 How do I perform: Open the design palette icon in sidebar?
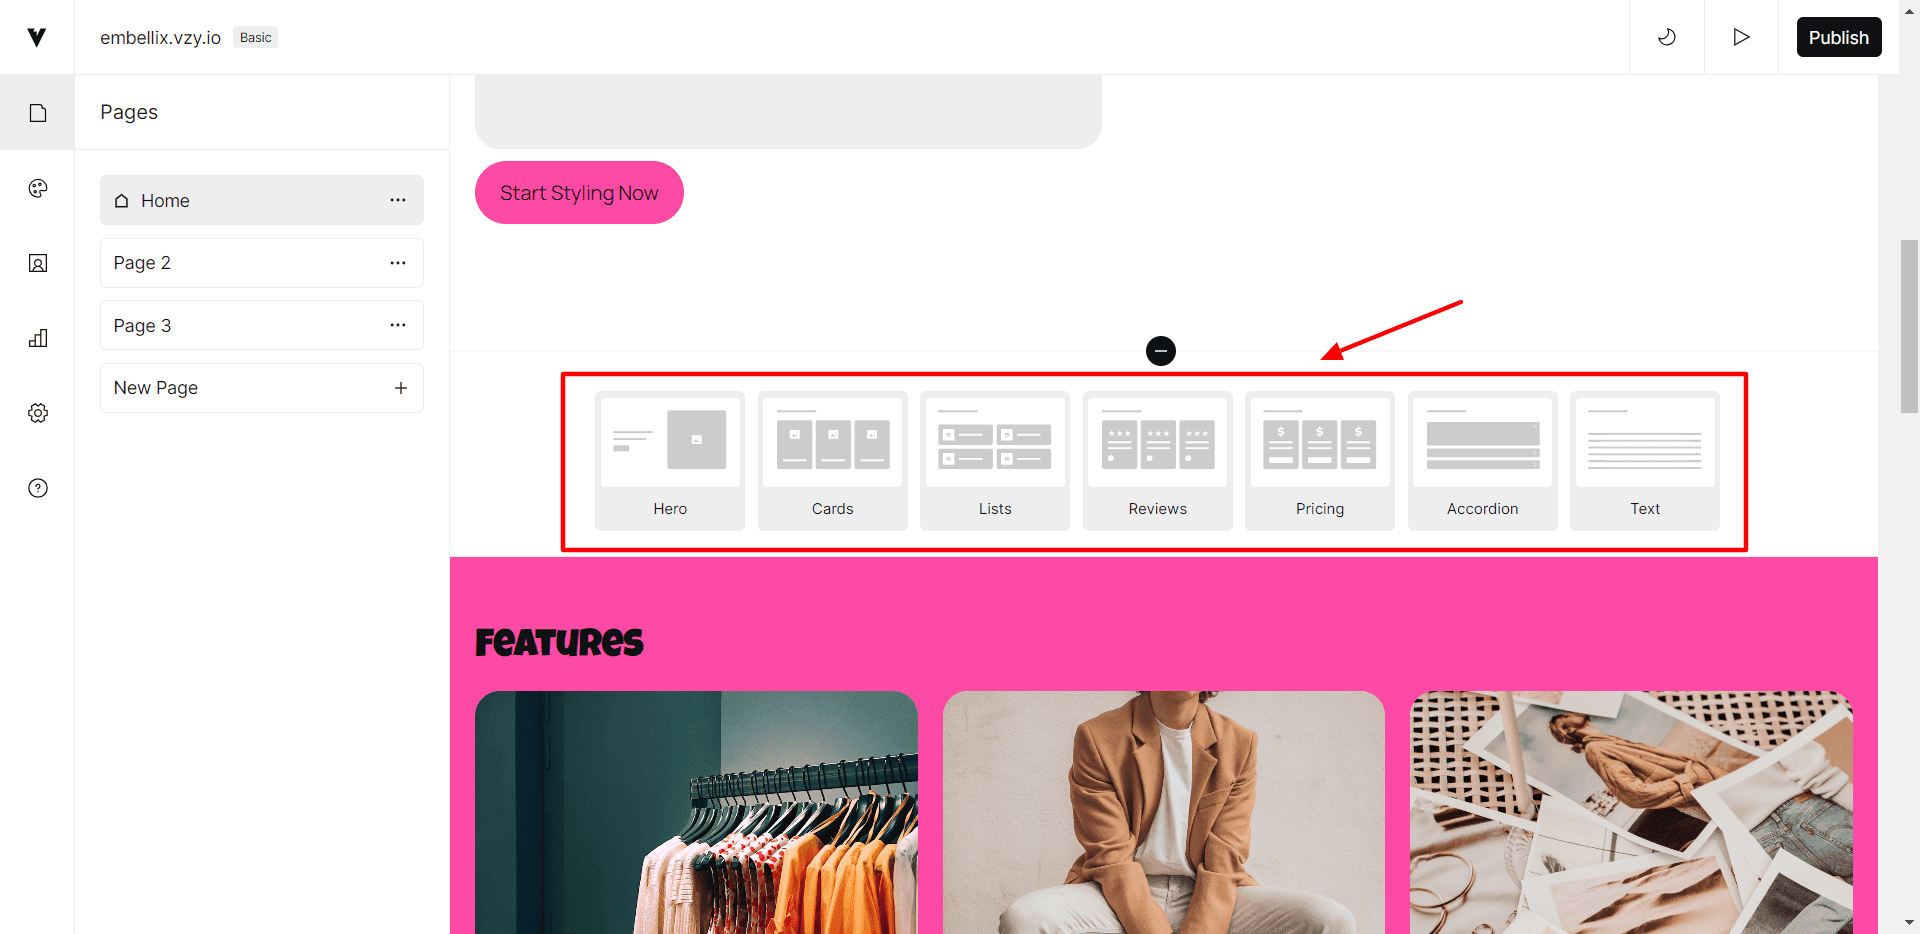point(38,188)
